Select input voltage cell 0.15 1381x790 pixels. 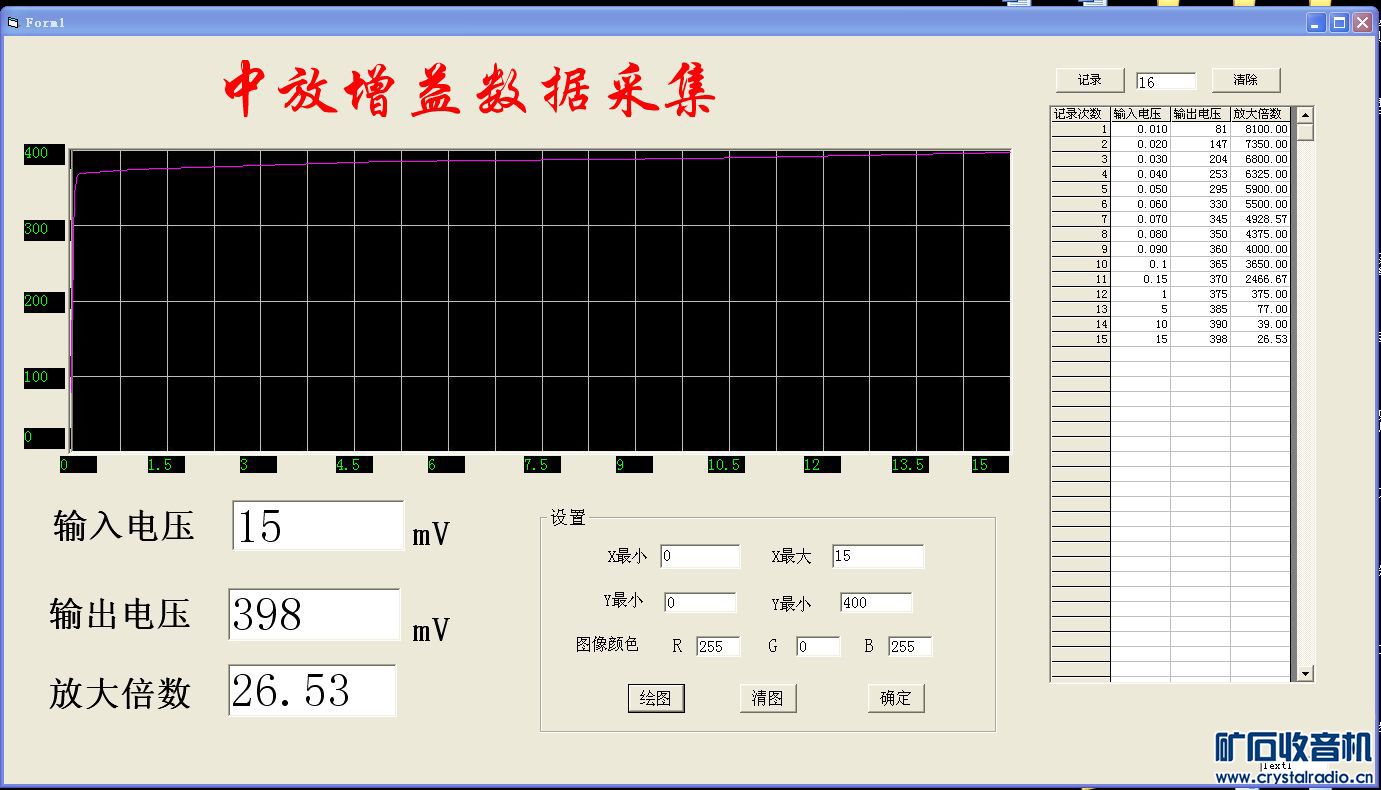(1140, 279)
